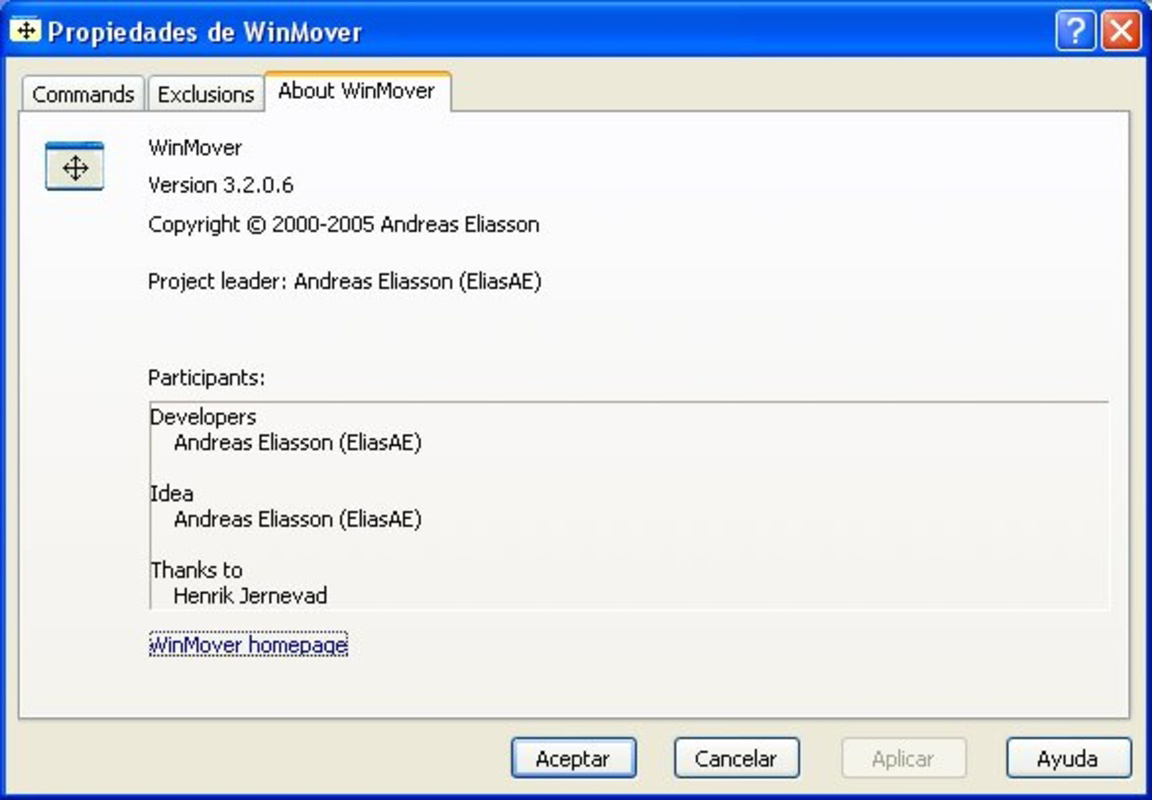Screen dimensions: 1152x800
Task: Click the Ayuda button
Action: [x=1068, y=758]
